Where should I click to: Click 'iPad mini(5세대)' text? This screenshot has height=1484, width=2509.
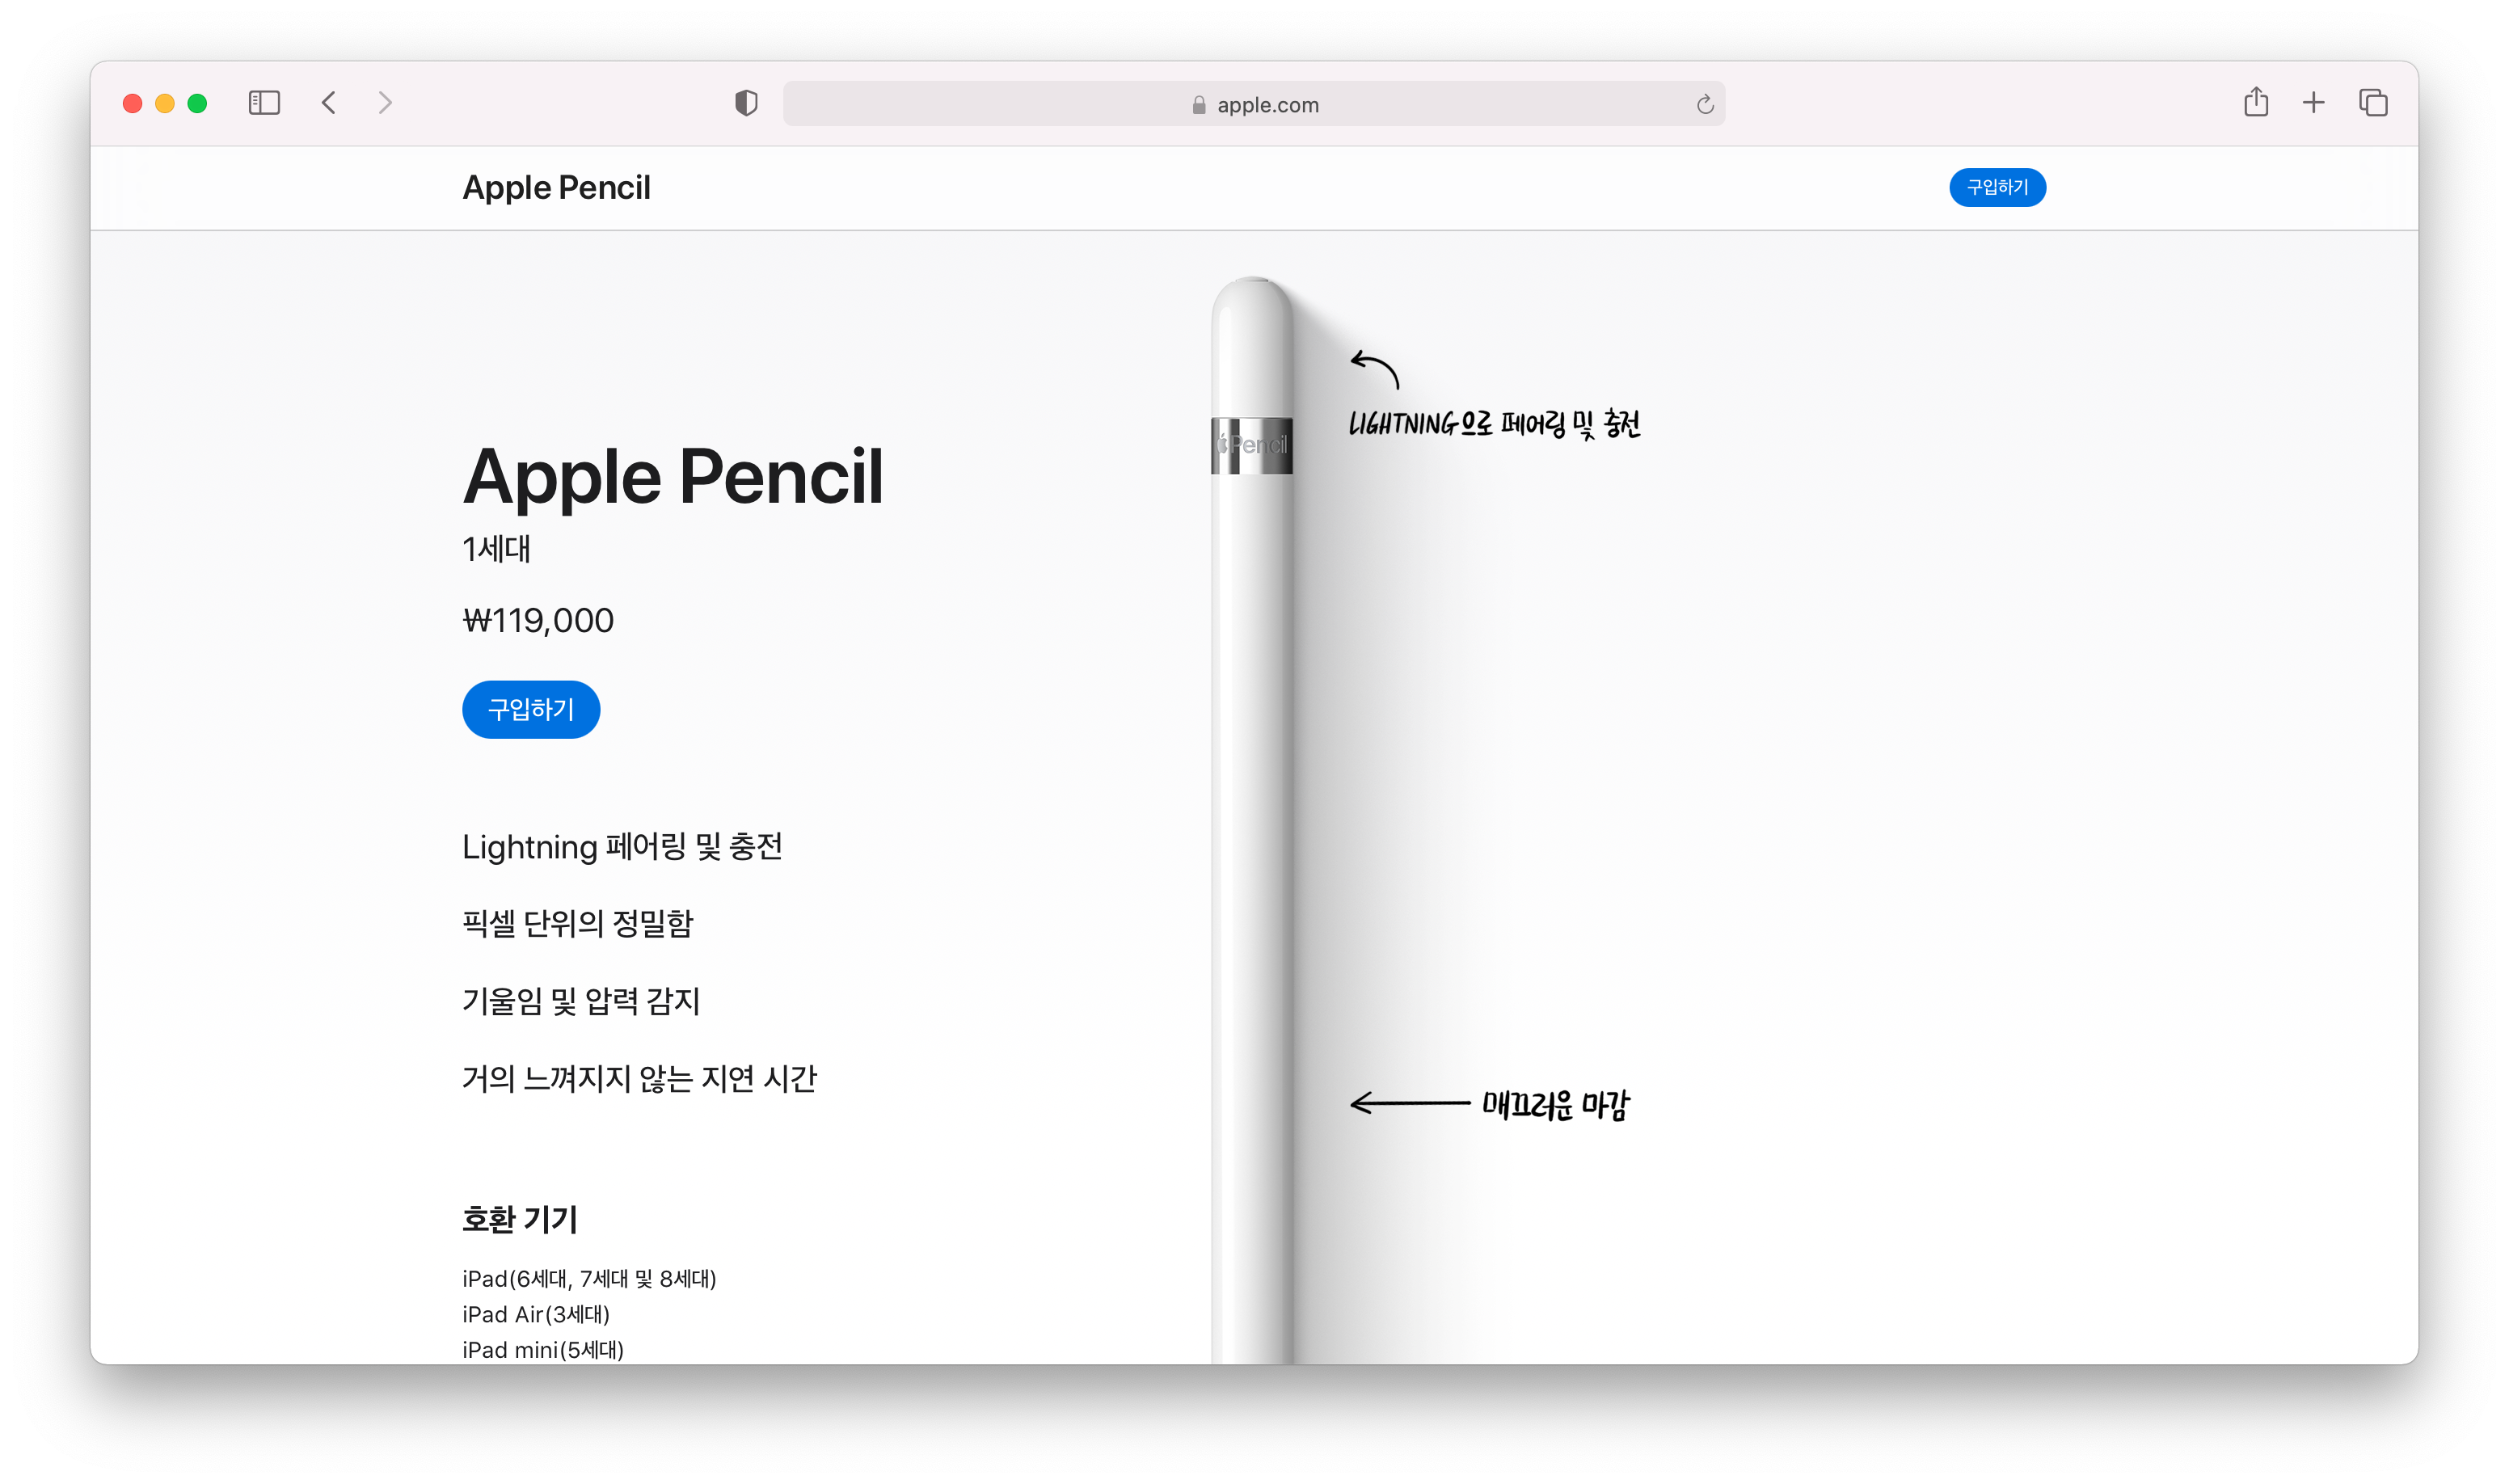543,1351
